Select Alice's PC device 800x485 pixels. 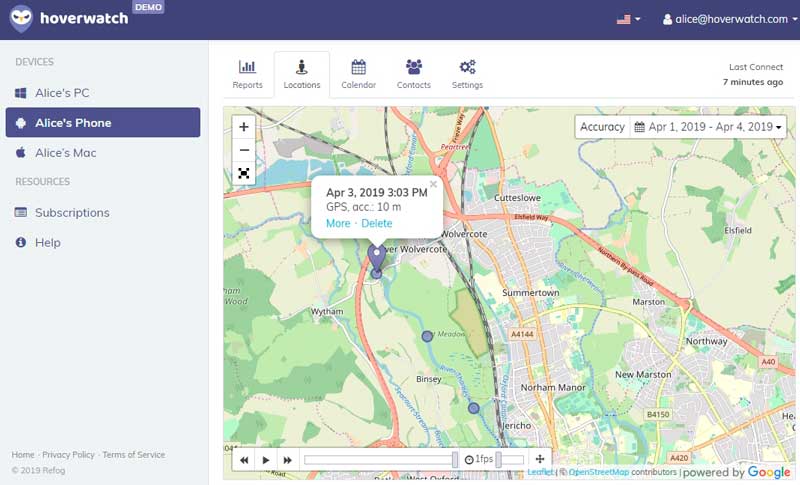[62, 93]
